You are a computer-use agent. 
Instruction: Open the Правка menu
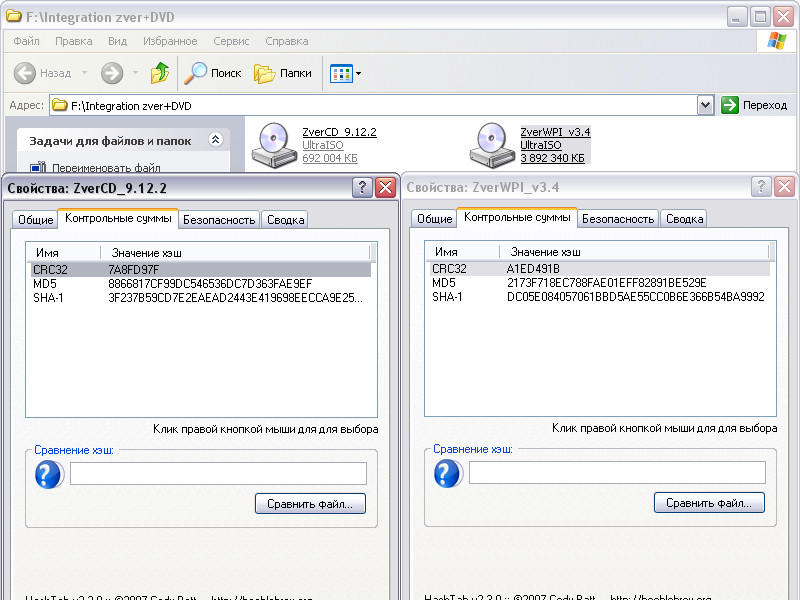[x=73, y=41]
